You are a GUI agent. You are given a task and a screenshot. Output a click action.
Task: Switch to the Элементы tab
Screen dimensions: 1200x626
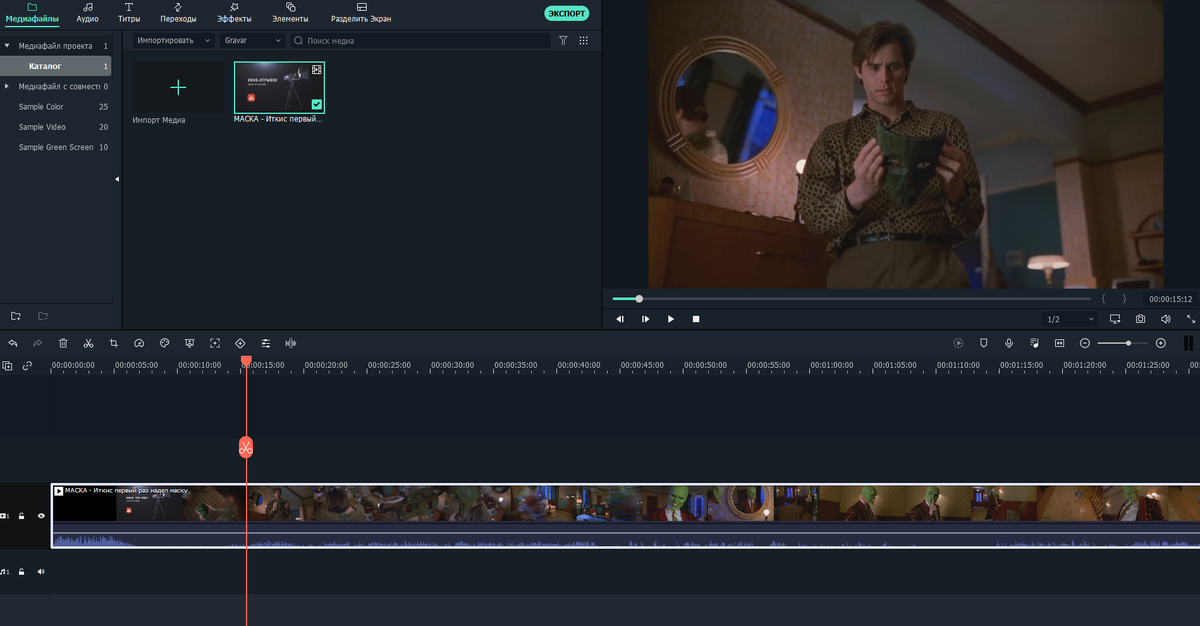[290, 13]
